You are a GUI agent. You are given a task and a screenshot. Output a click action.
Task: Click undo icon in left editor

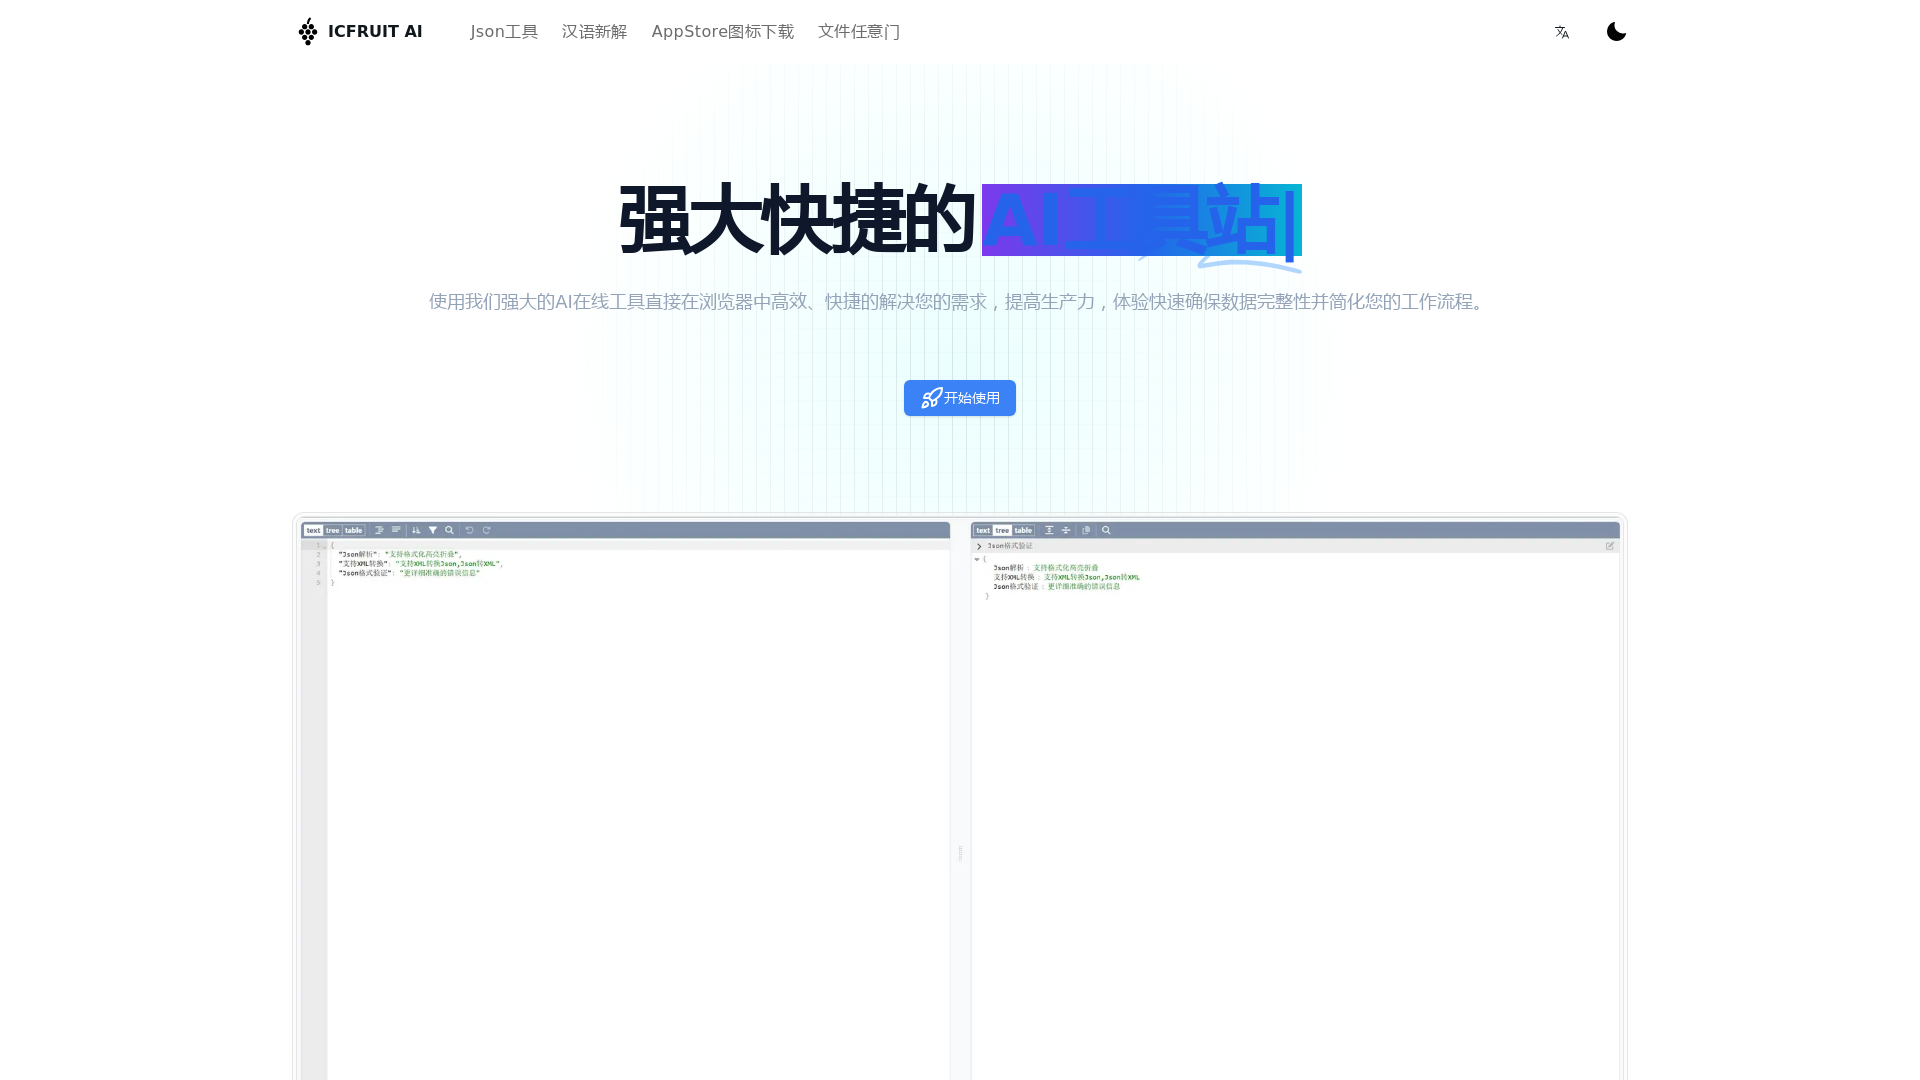point(469,530)
